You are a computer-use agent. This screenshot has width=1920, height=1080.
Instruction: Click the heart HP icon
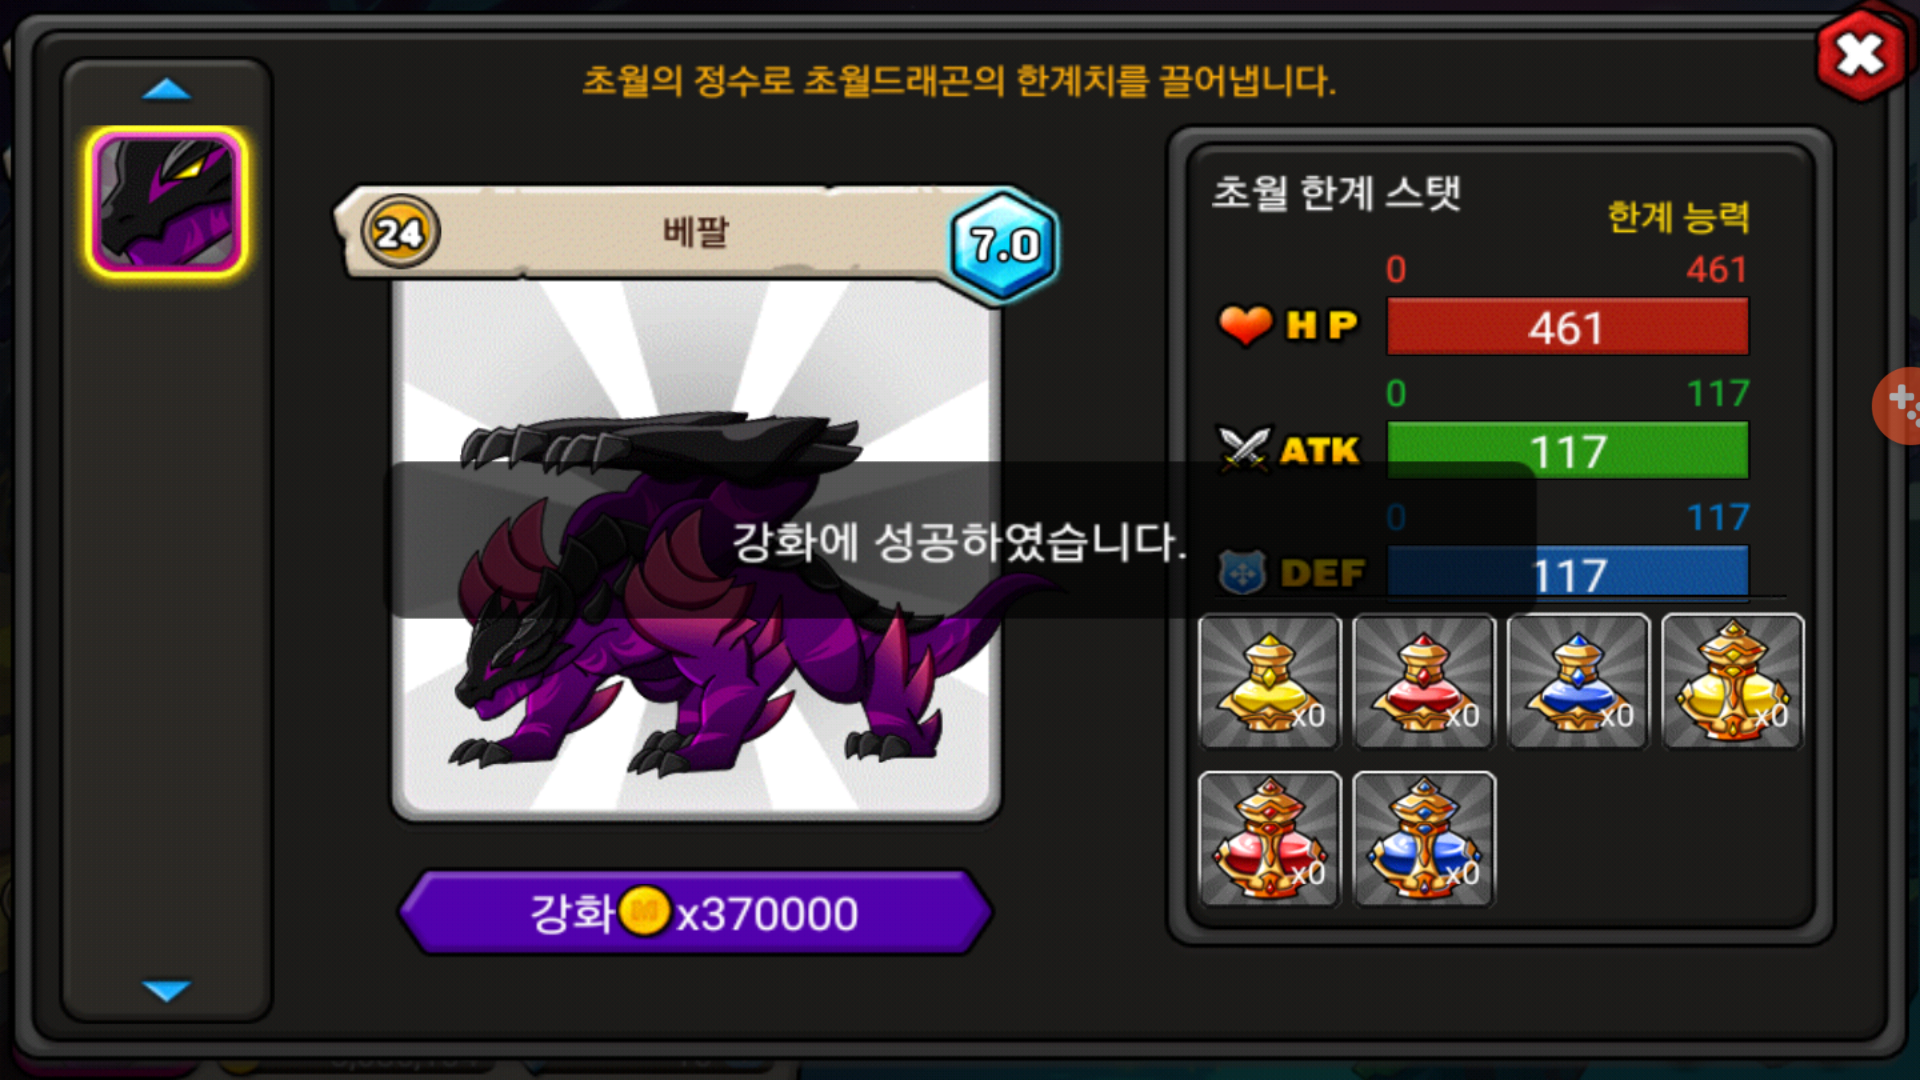[x=1245, y=325]
